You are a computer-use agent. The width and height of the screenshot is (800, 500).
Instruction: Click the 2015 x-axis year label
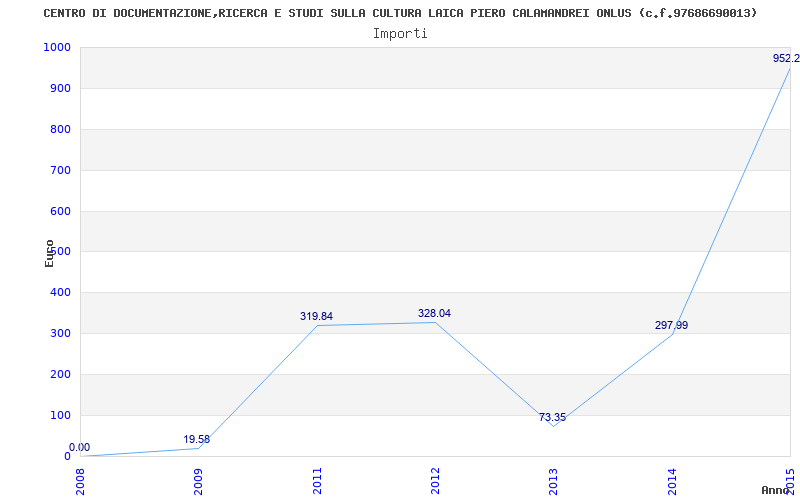click(x=790, y=481)
